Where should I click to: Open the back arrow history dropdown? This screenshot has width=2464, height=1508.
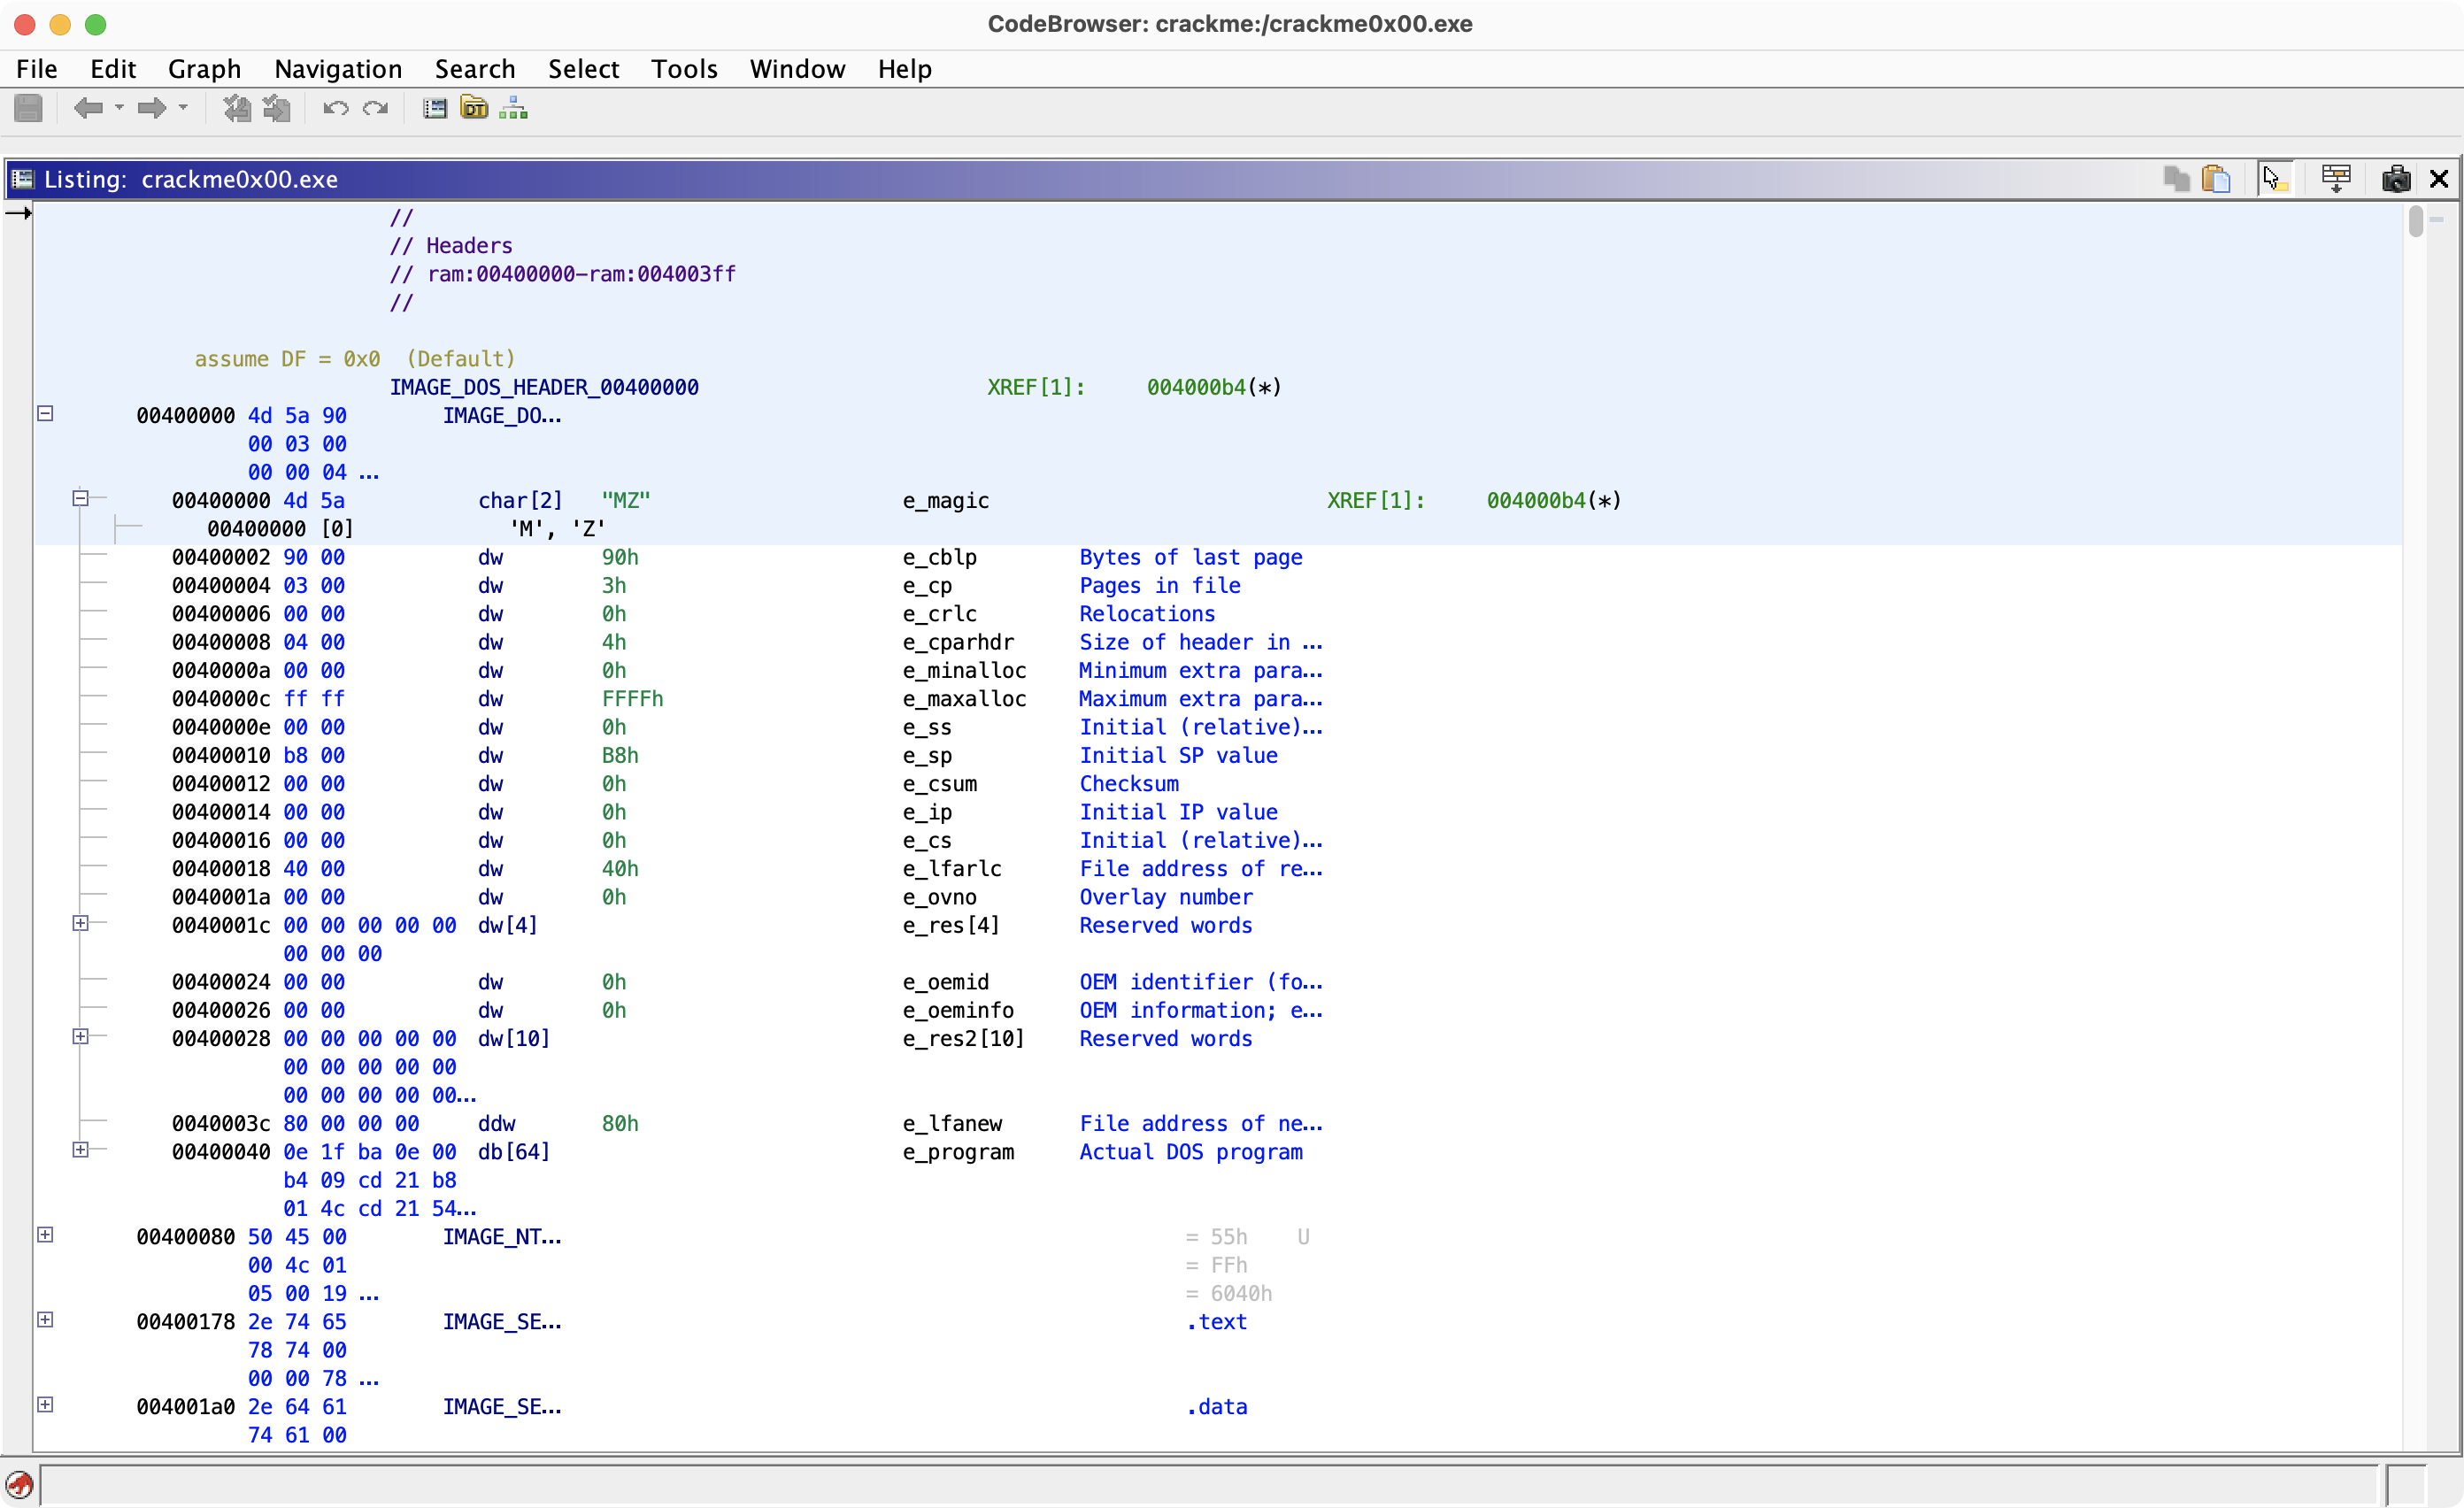point(119,108)
